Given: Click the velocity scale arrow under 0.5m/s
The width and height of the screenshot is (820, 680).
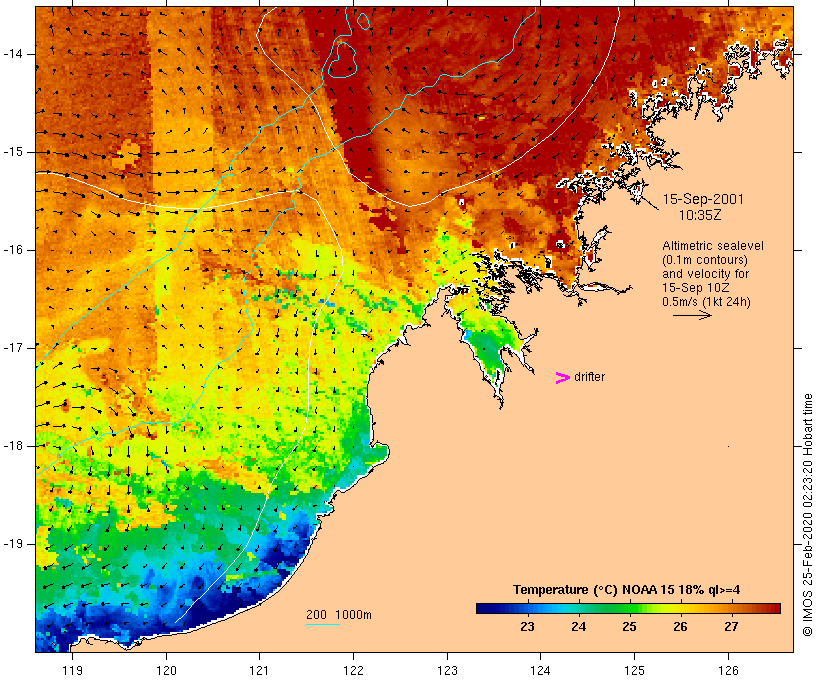Looking at the screenshot, I should coord(692,315).
